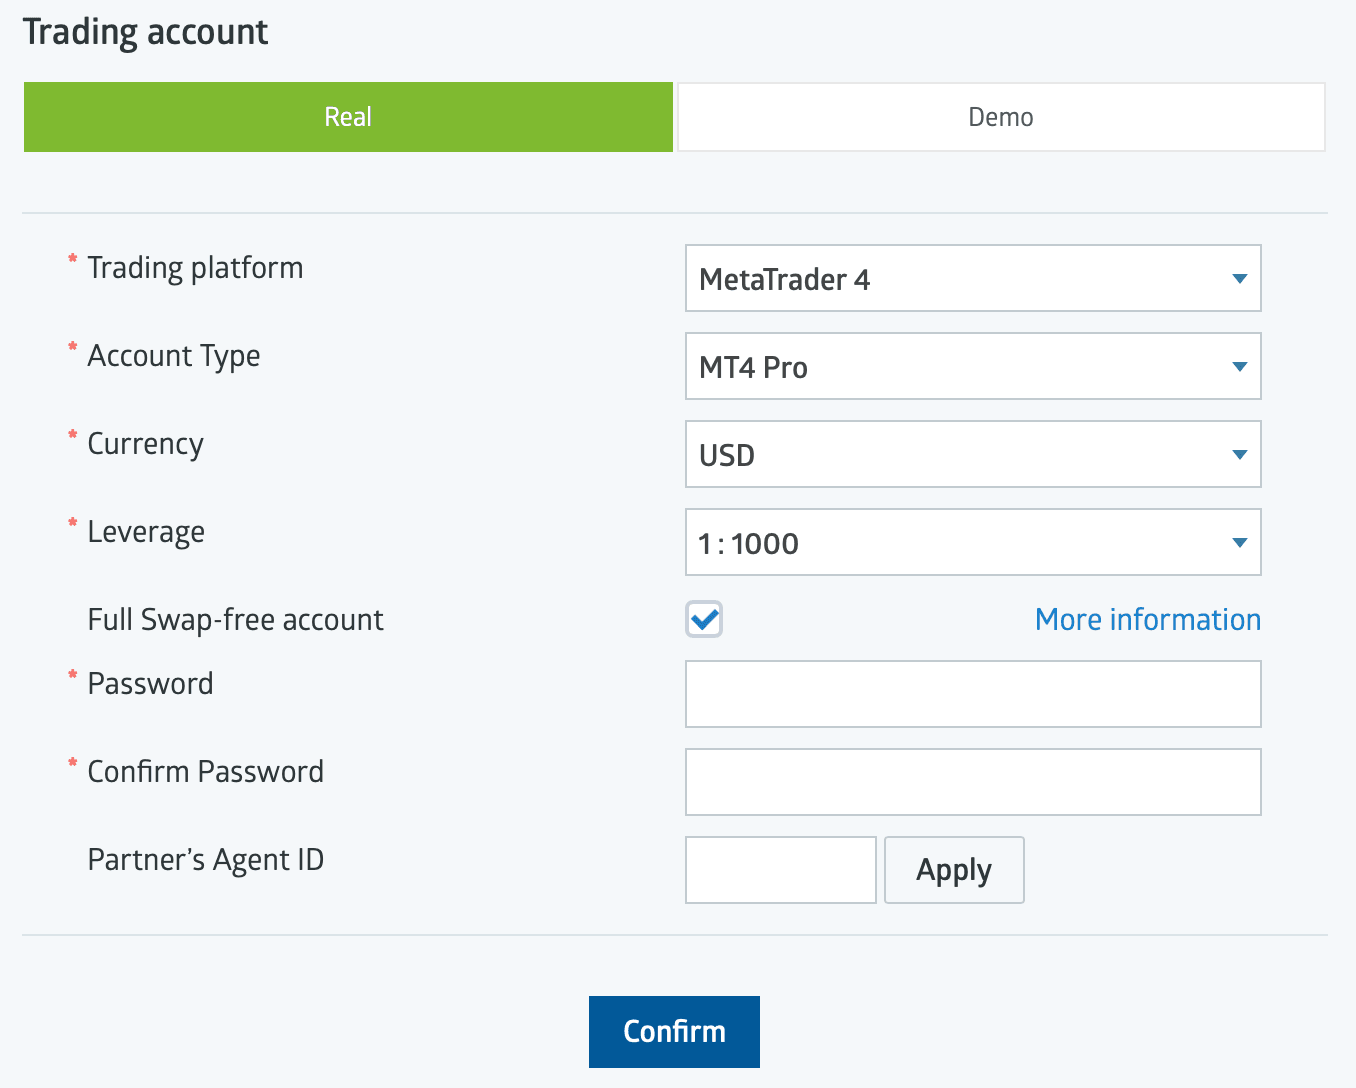Screen dimensions: 1356x1088
Task: Focus the Partner's Agent ID field
Action: pos(781,870)
